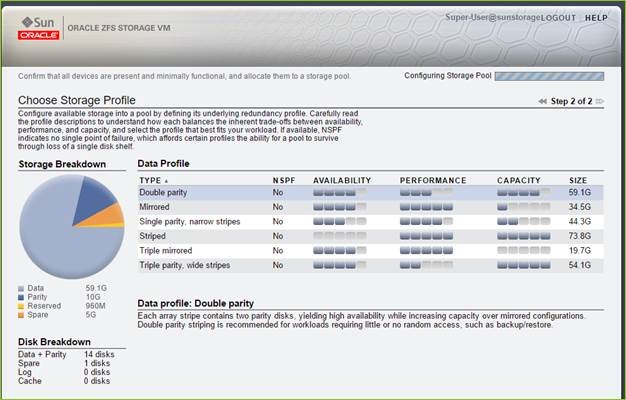The width and height of the screenshot is (626, 400).
Task: Click the Striped capacity bar indicator
Action: [x=524, y=236]
